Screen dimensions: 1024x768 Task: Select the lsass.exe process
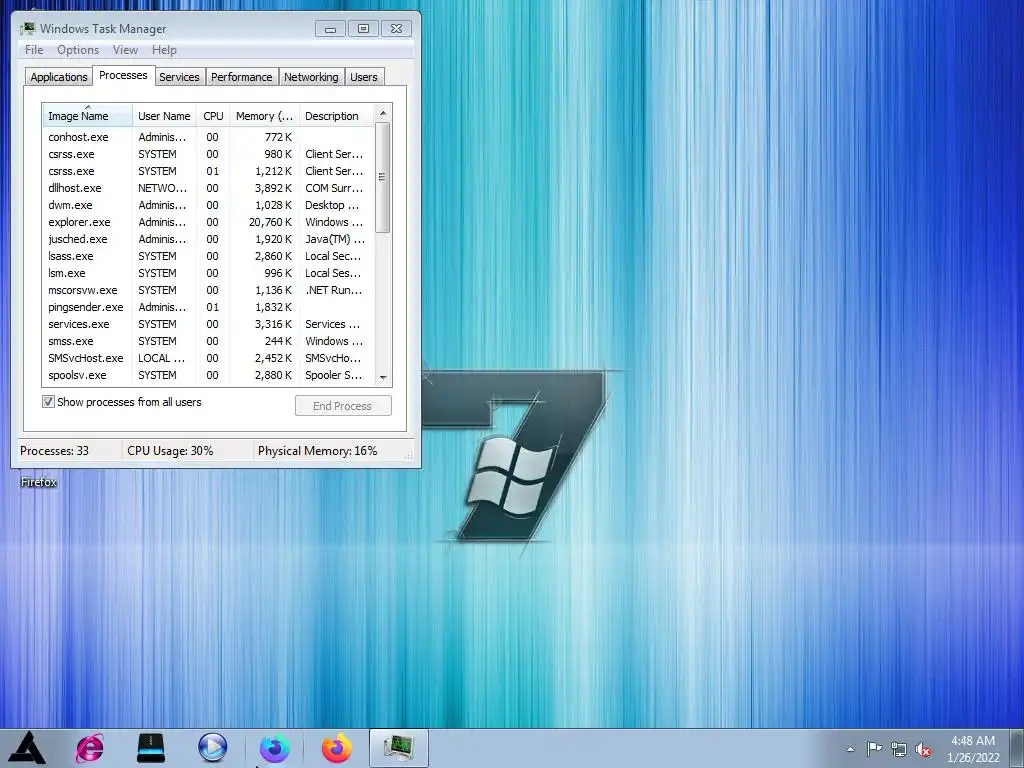pos(209,256)
